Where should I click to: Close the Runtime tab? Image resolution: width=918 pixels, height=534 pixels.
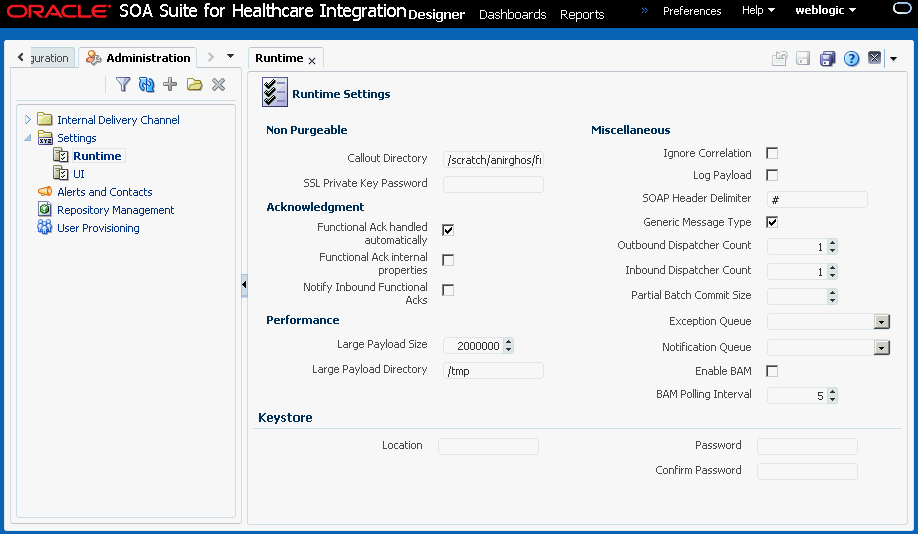[312, 61]
